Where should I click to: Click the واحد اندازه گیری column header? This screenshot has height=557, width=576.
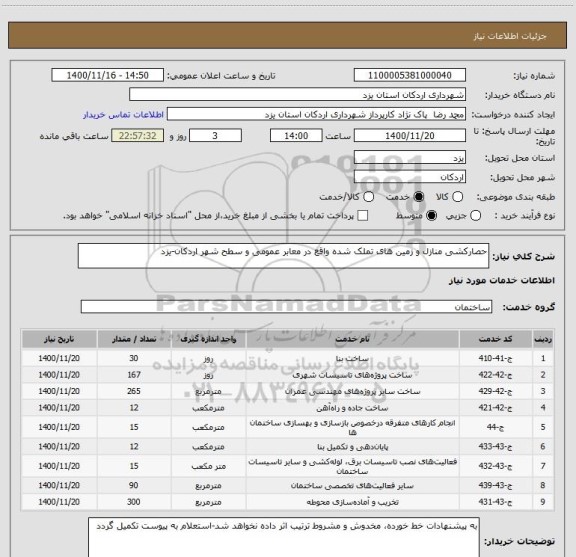click(x=208, y=339)
